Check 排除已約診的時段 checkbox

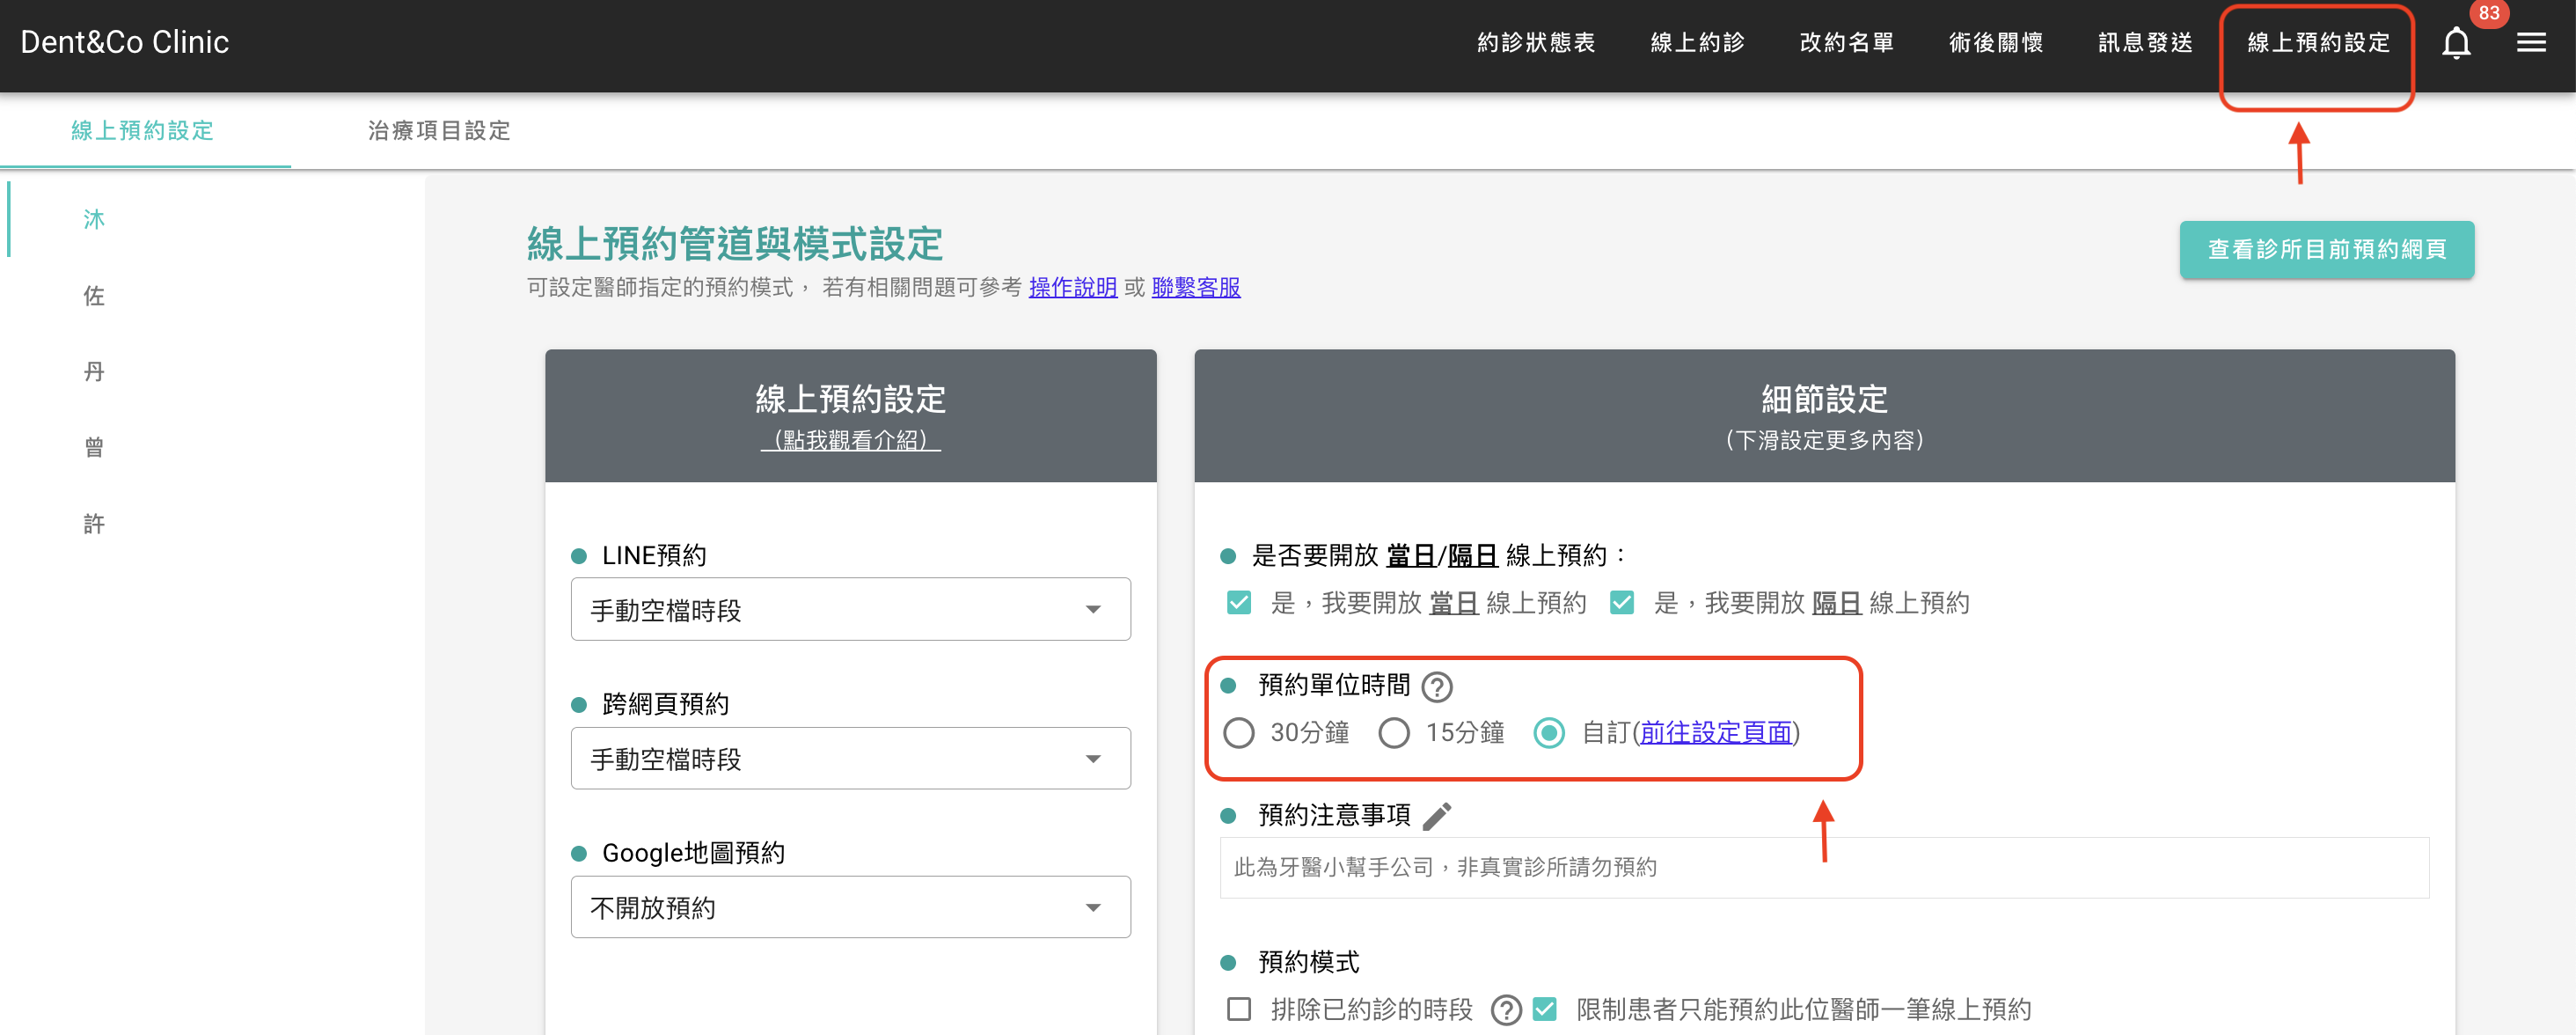click(x=1239, y=1009)
